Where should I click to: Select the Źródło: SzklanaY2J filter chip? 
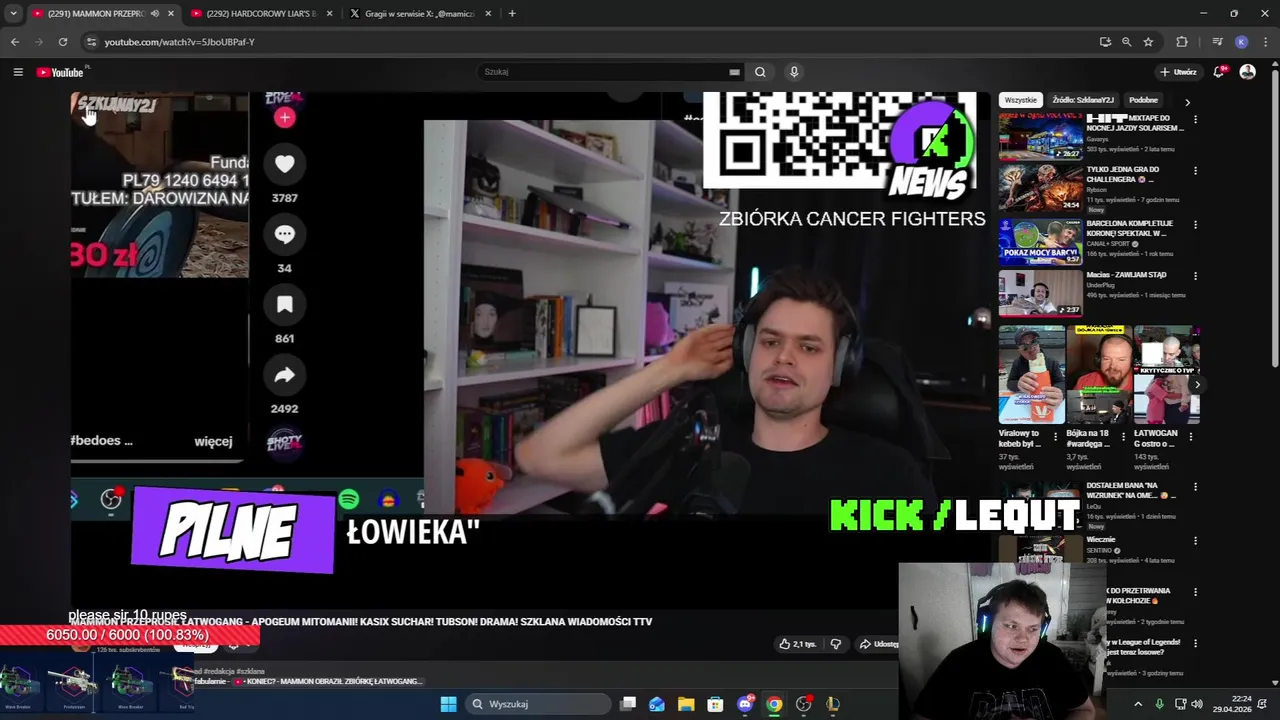[x=1083, y=100]
